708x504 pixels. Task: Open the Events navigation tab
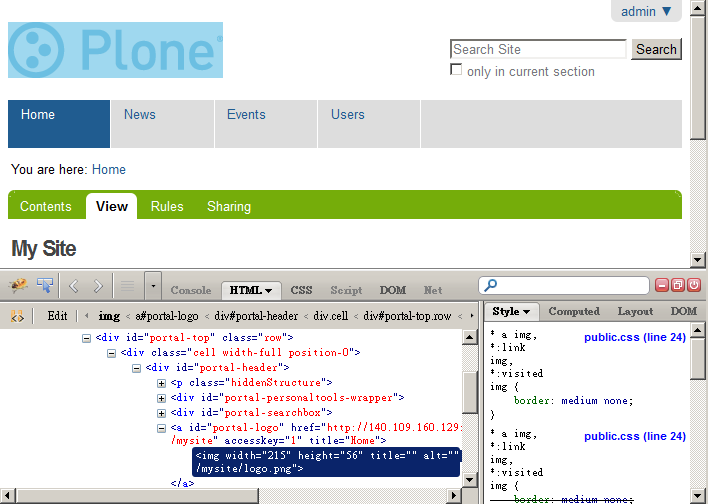(266, 124)
